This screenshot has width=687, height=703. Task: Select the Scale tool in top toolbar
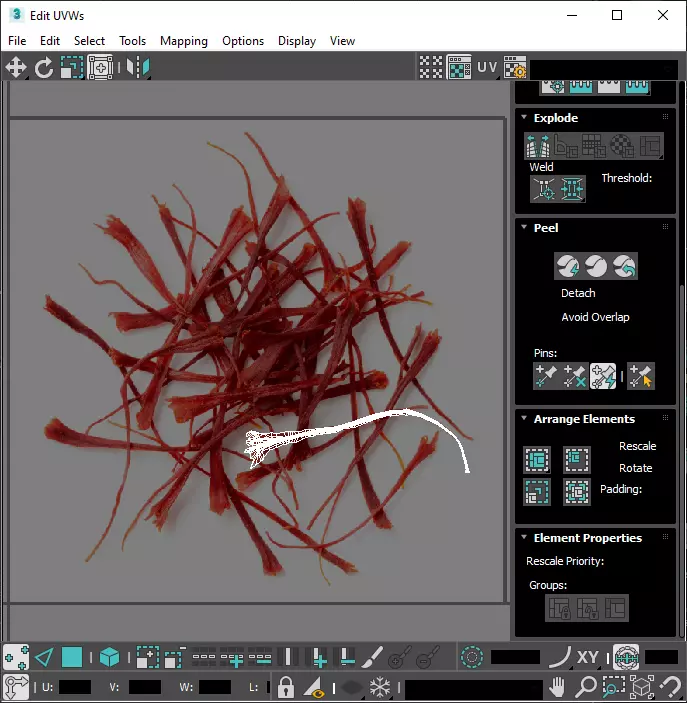click(x=72, y=68)
